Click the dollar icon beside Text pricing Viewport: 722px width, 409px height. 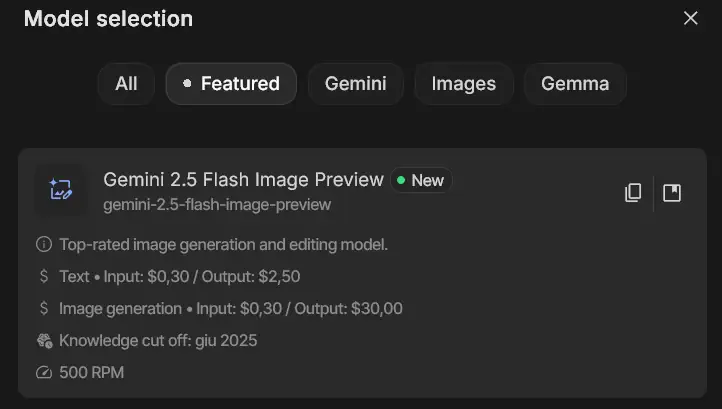pyautogui.click(x=44, y=276)
